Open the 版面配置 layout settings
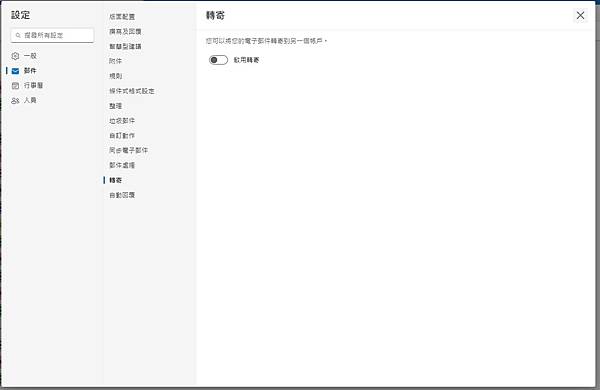The height and width of the screenshot is (390, 600). (x=122, y=17)
